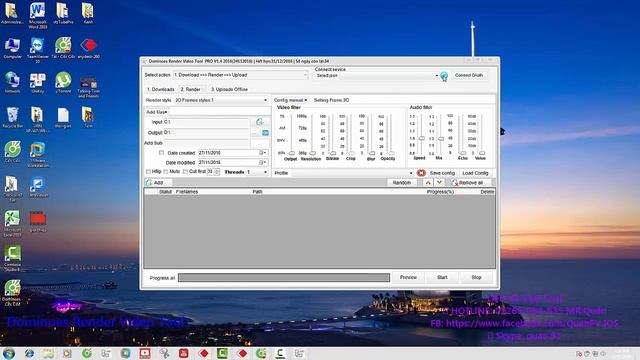640x360 pixels.
Task: Click the Filenames column header
Action: tap(187, 192)
